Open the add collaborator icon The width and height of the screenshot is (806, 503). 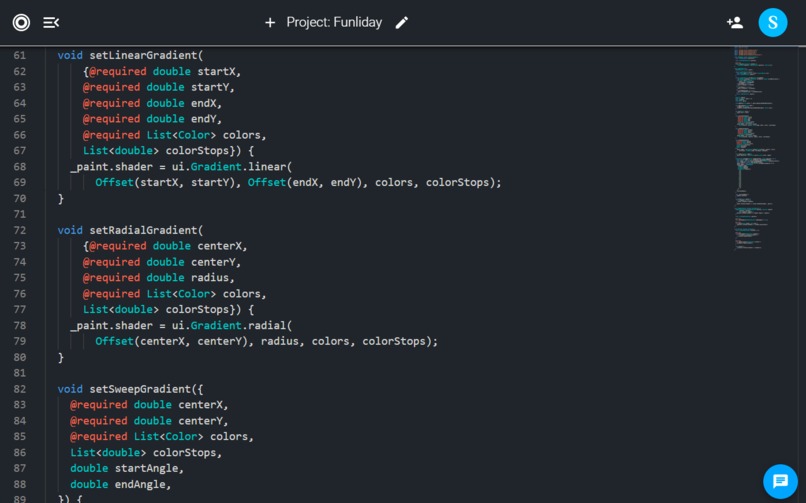point(735,23)
